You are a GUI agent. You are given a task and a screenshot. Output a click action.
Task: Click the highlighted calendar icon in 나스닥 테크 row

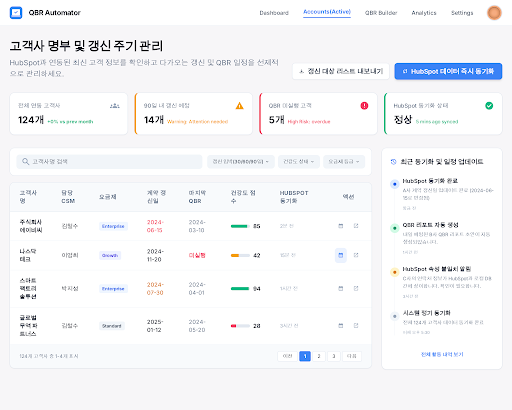point(341,255)
